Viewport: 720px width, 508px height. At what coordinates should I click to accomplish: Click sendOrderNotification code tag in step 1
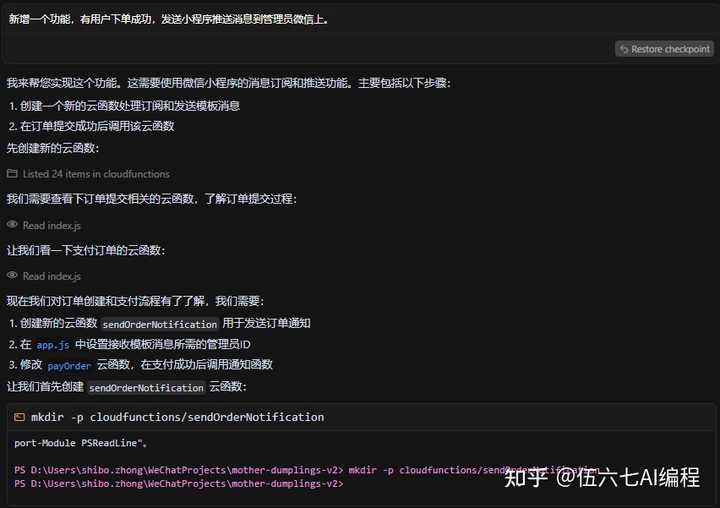click(160, 324)
